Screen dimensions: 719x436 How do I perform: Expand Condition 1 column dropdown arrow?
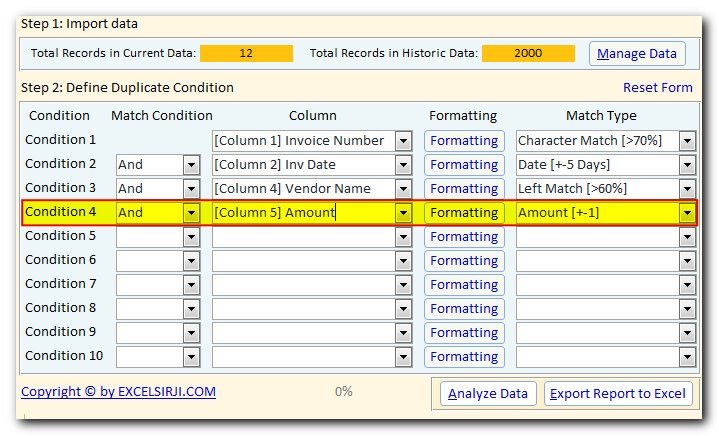tap(404, 141)
